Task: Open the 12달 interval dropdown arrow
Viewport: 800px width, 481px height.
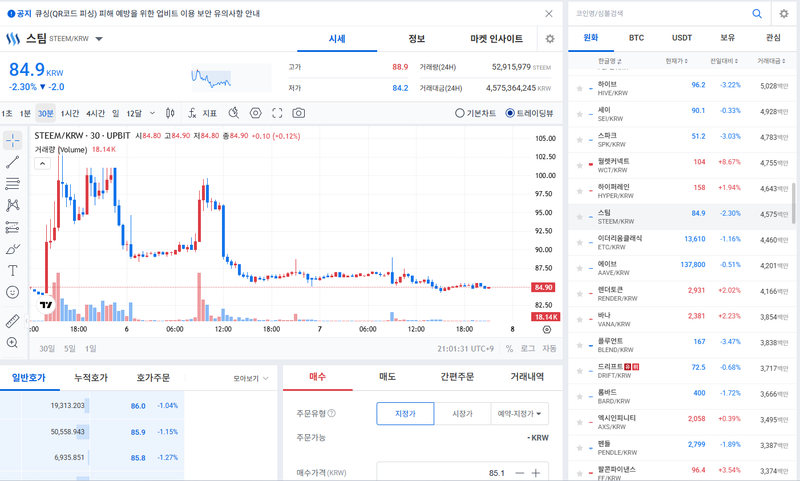Action: pos(152,113)
